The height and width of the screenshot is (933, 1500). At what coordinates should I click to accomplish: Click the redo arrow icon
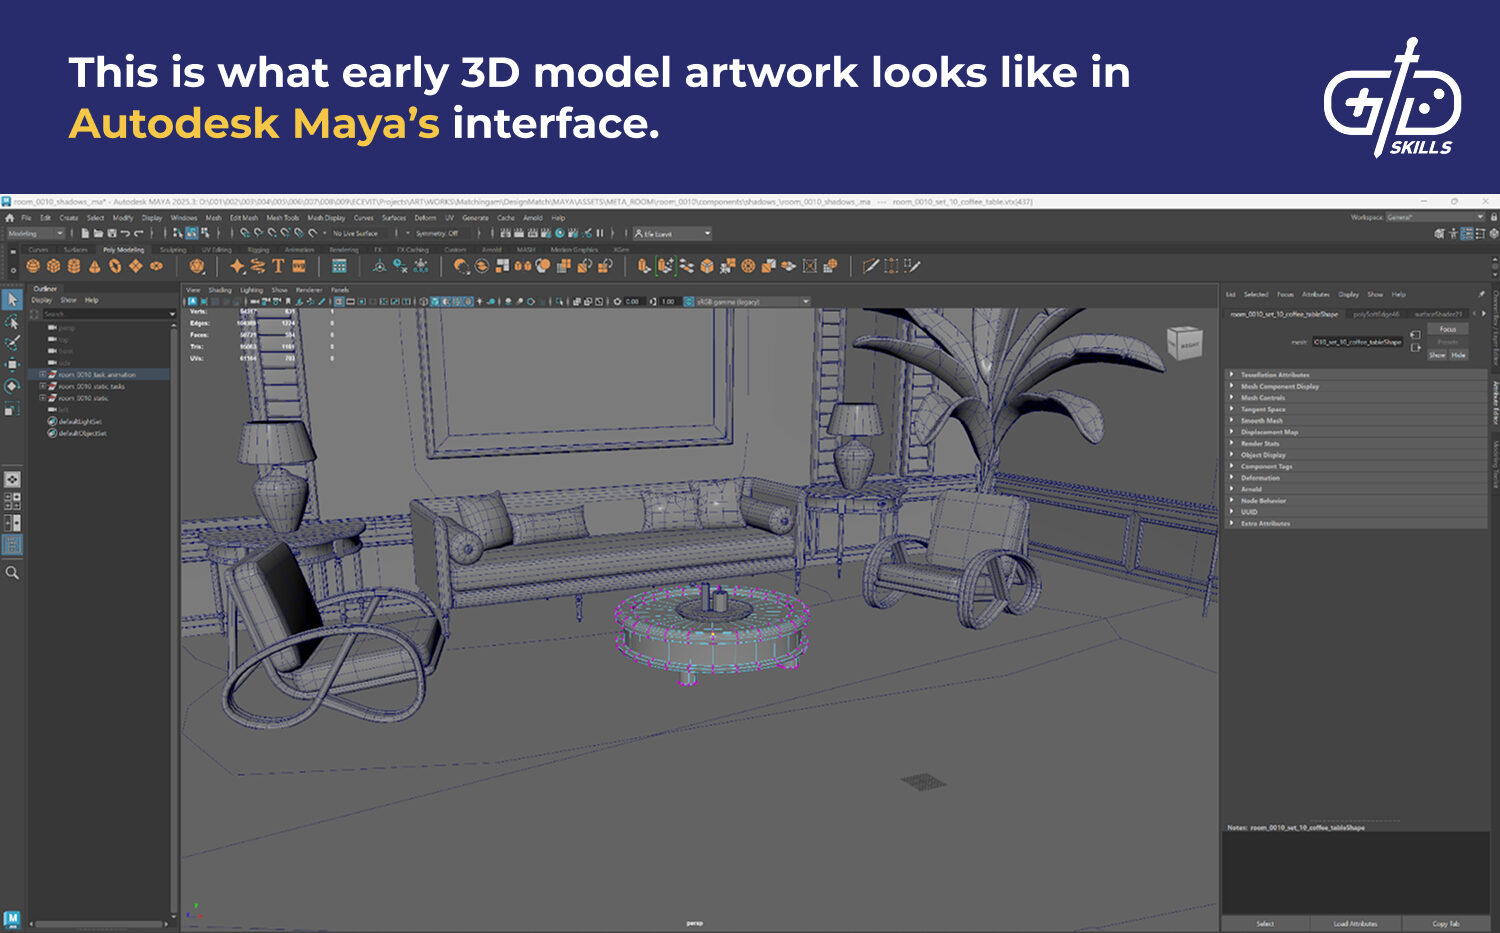(x=138, y=233)
